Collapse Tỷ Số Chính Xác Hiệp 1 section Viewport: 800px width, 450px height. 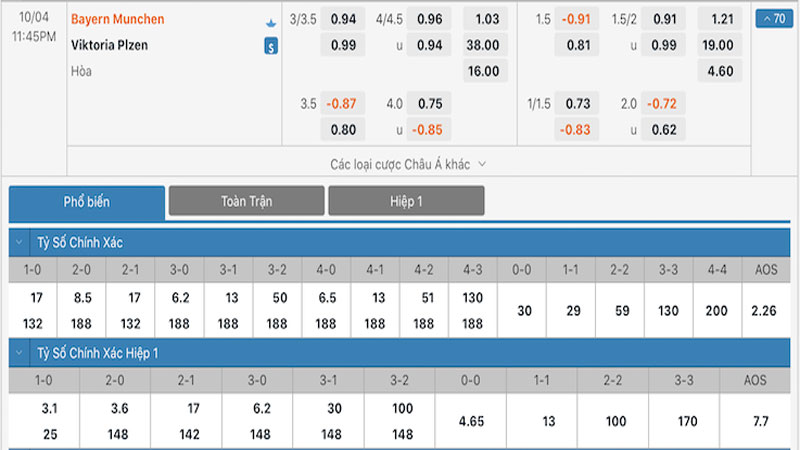[x=19, y=353]
